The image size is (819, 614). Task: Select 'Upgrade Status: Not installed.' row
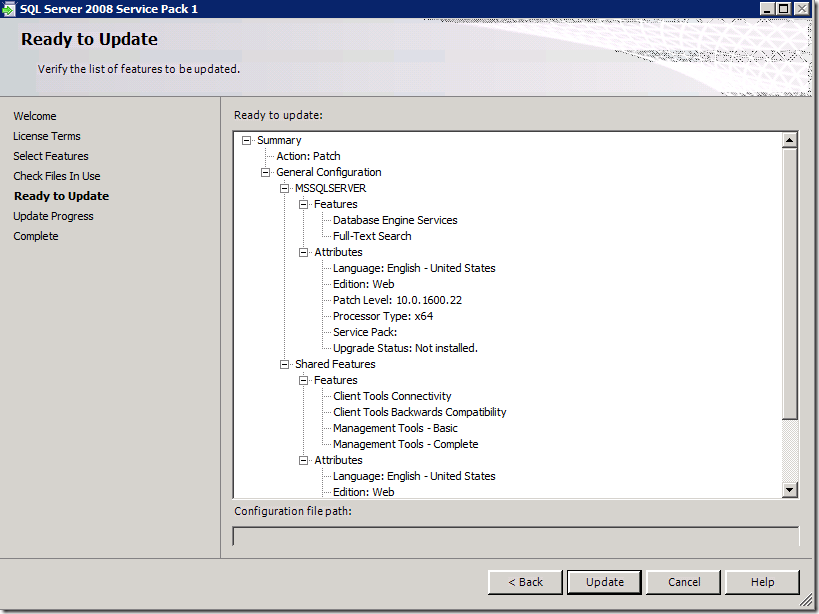405,348
